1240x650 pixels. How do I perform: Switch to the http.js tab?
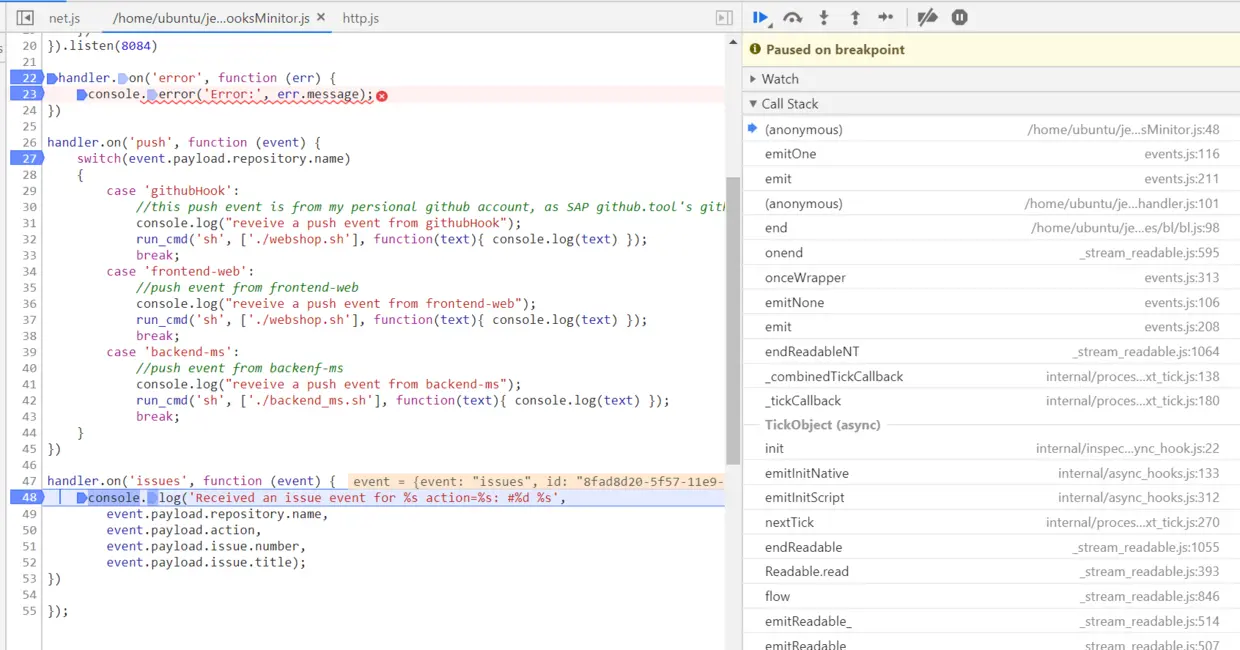pos(360,18)
